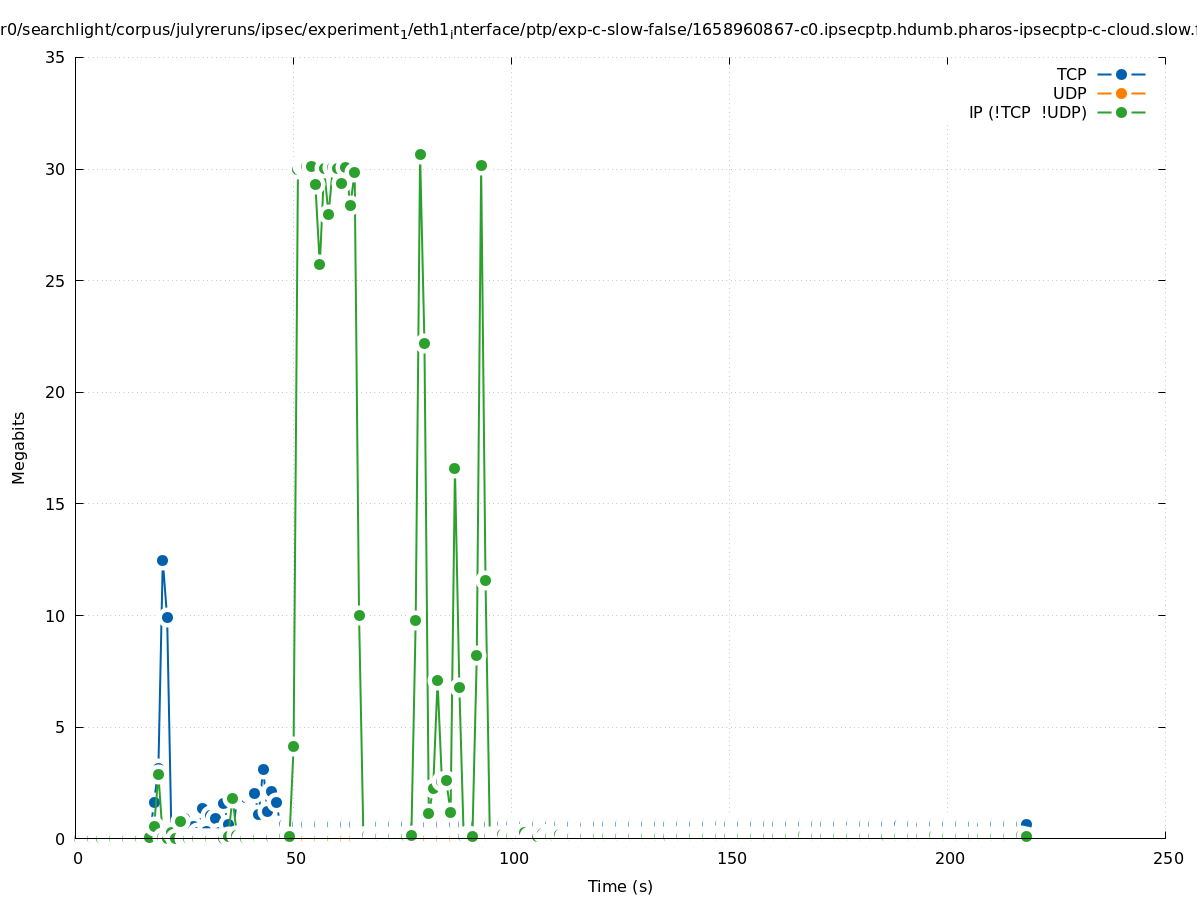Click the 35 tick on the y-axis
Screen dimensions: 1197x900
[x=56, y=57]
